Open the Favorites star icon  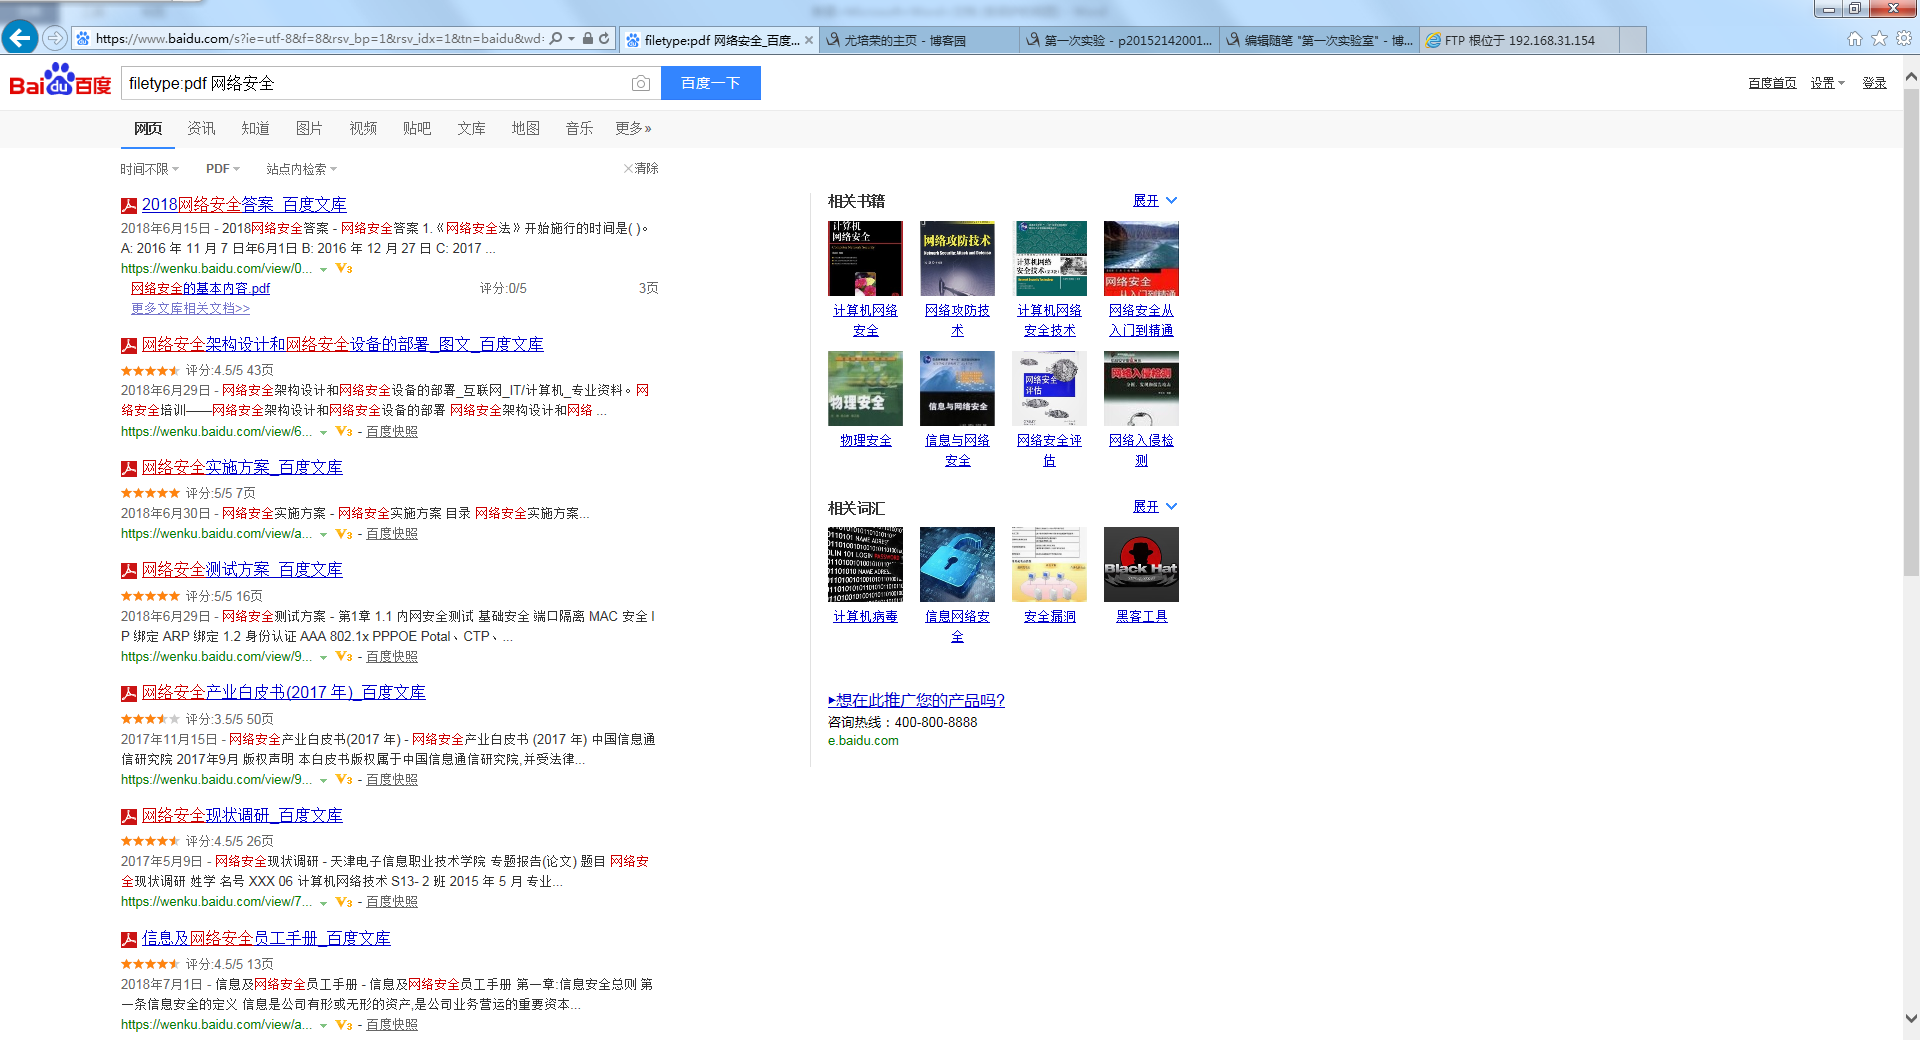point(1879,39)
